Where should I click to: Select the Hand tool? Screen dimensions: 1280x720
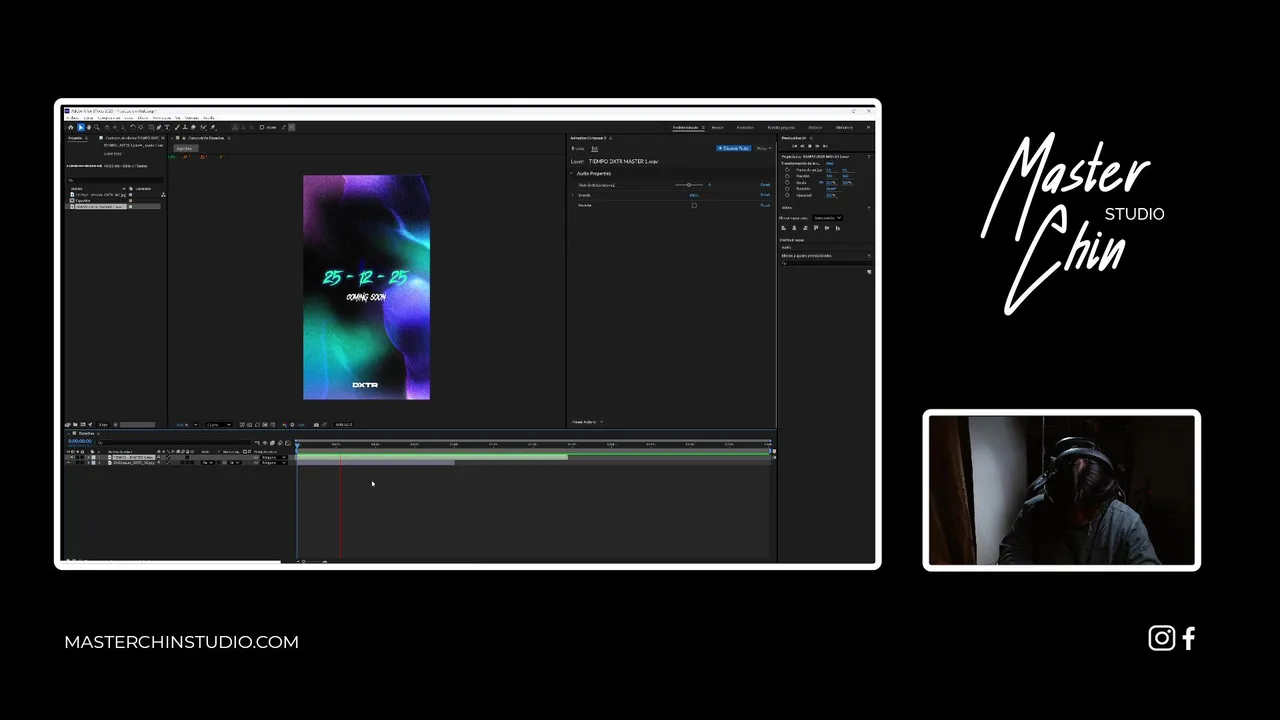tap(89, 127)
